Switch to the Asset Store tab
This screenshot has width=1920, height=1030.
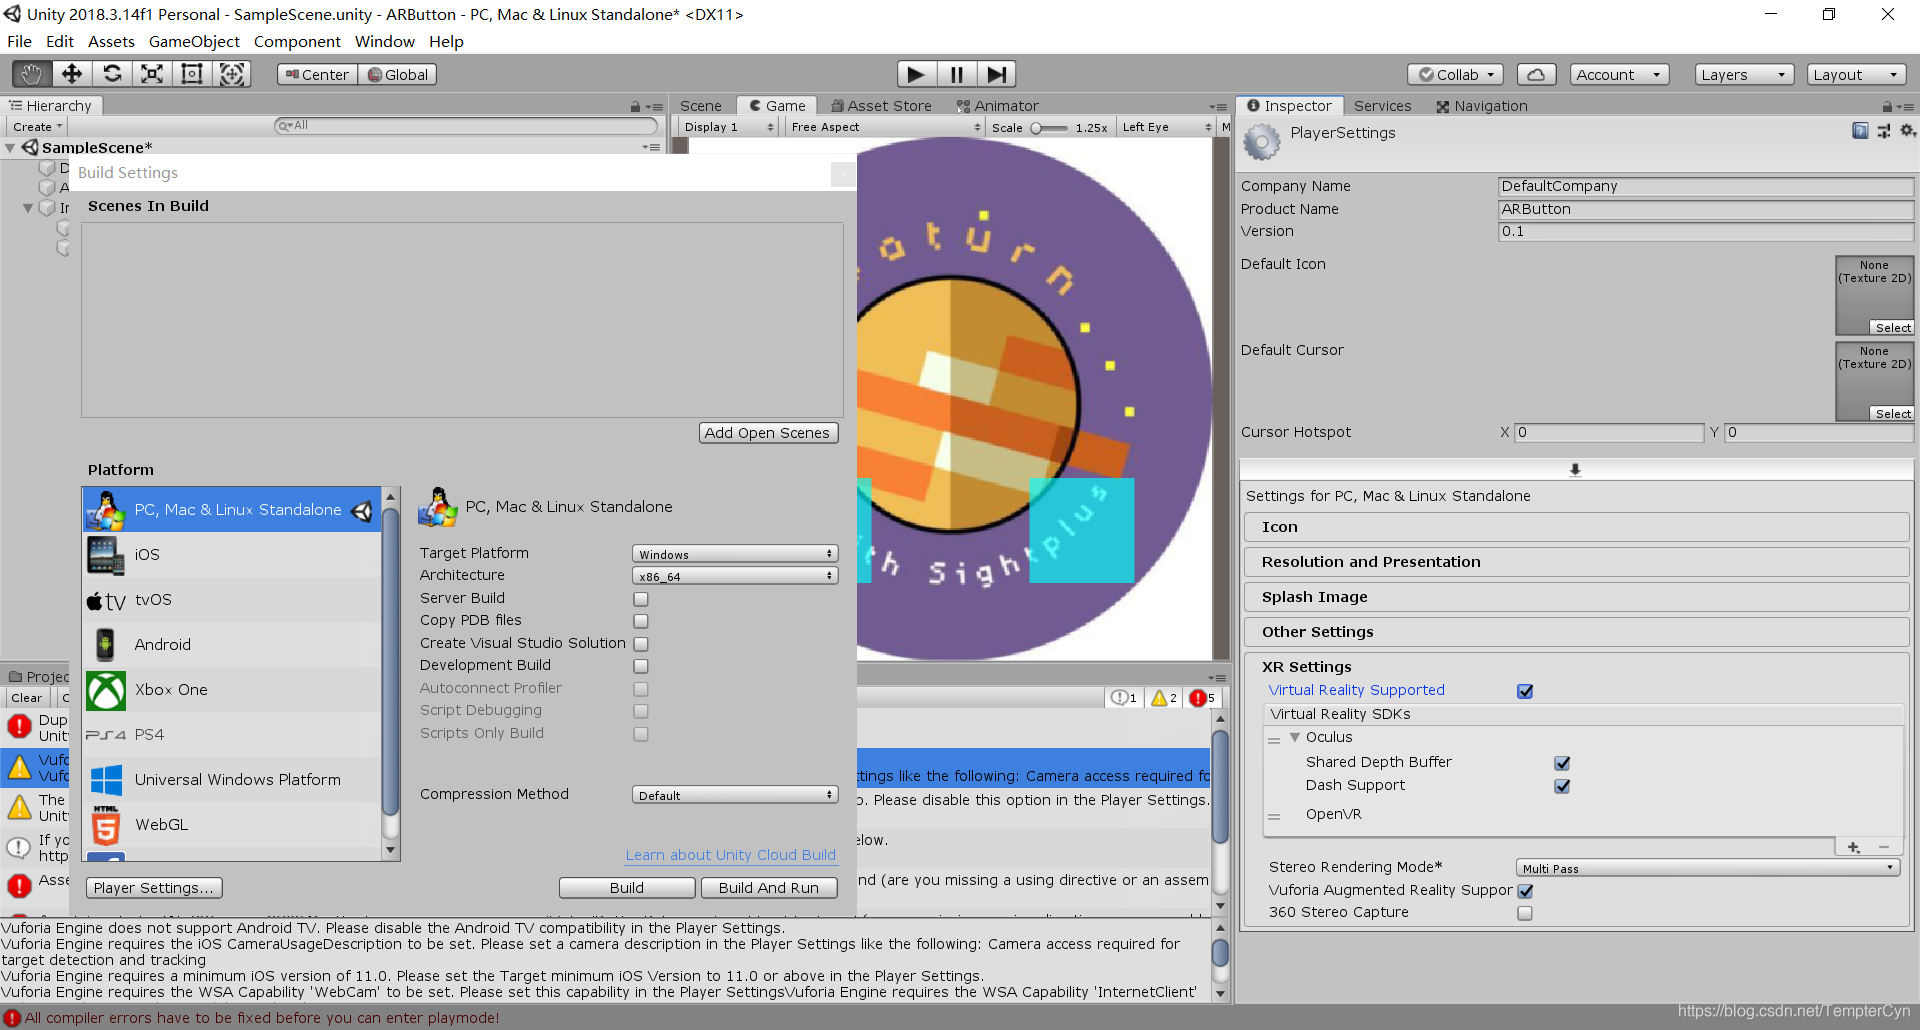(881, 105)
